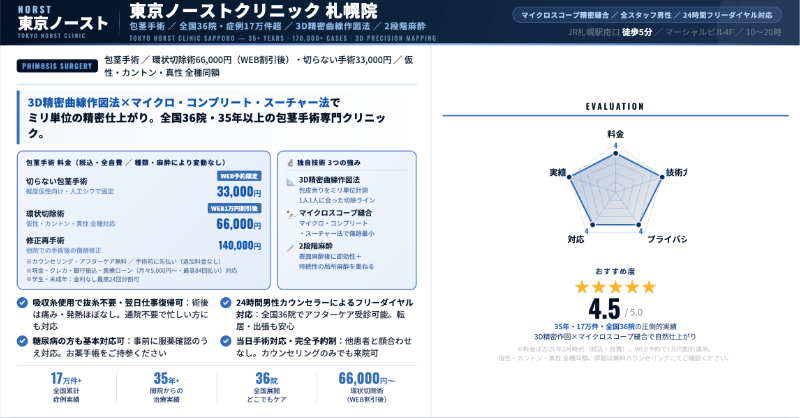Click the 糖尿病の方も基本対応可 checkmark
The height and width of the screenshot is (418, 800).
24,341
